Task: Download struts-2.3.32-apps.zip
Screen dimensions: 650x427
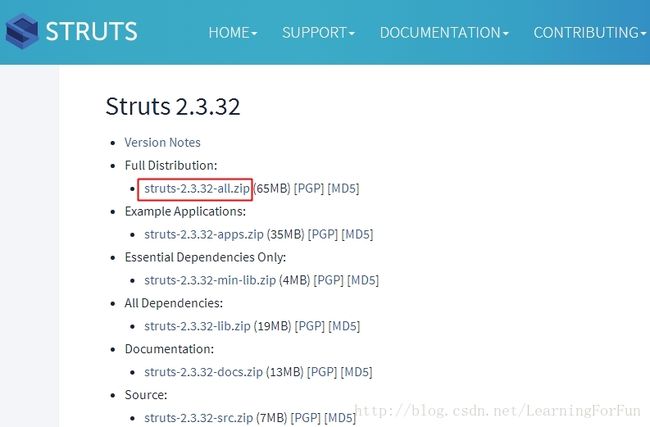Action: pos(204,234)
